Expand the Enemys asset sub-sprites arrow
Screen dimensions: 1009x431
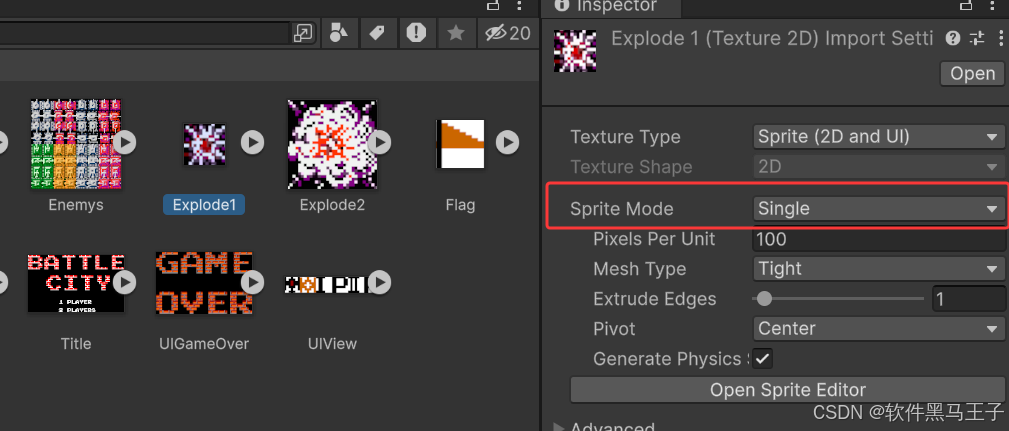coord(124,142)
